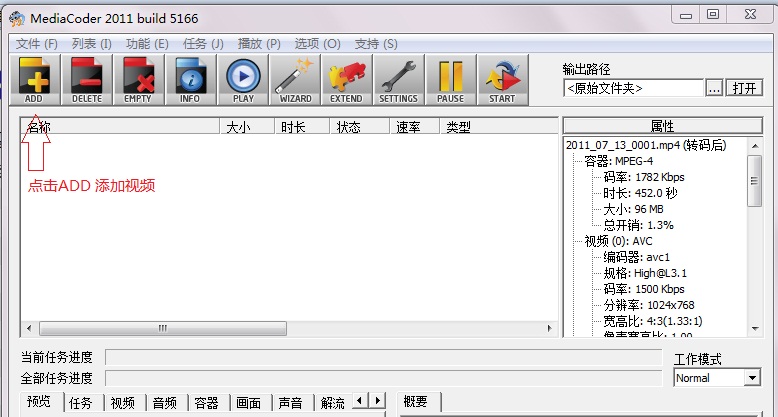Click the EMPTY list icon
The image size is (778, 417).
[138, 80]
